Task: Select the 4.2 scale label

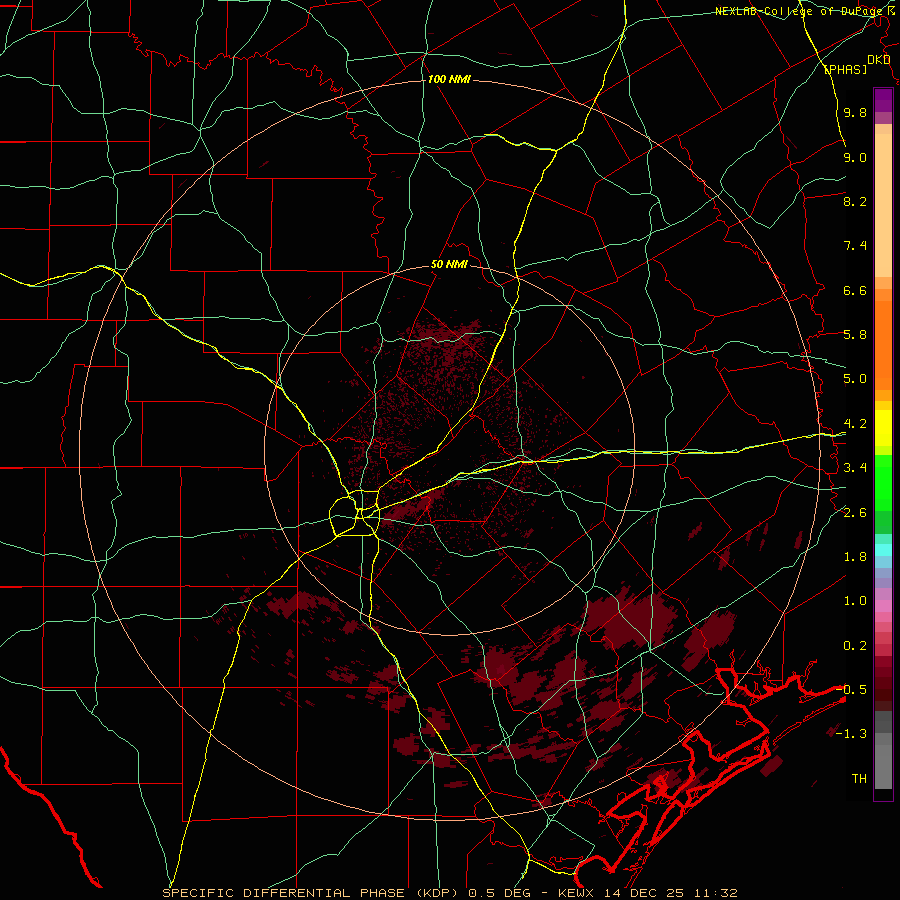Action: click(x=855, y=424)
